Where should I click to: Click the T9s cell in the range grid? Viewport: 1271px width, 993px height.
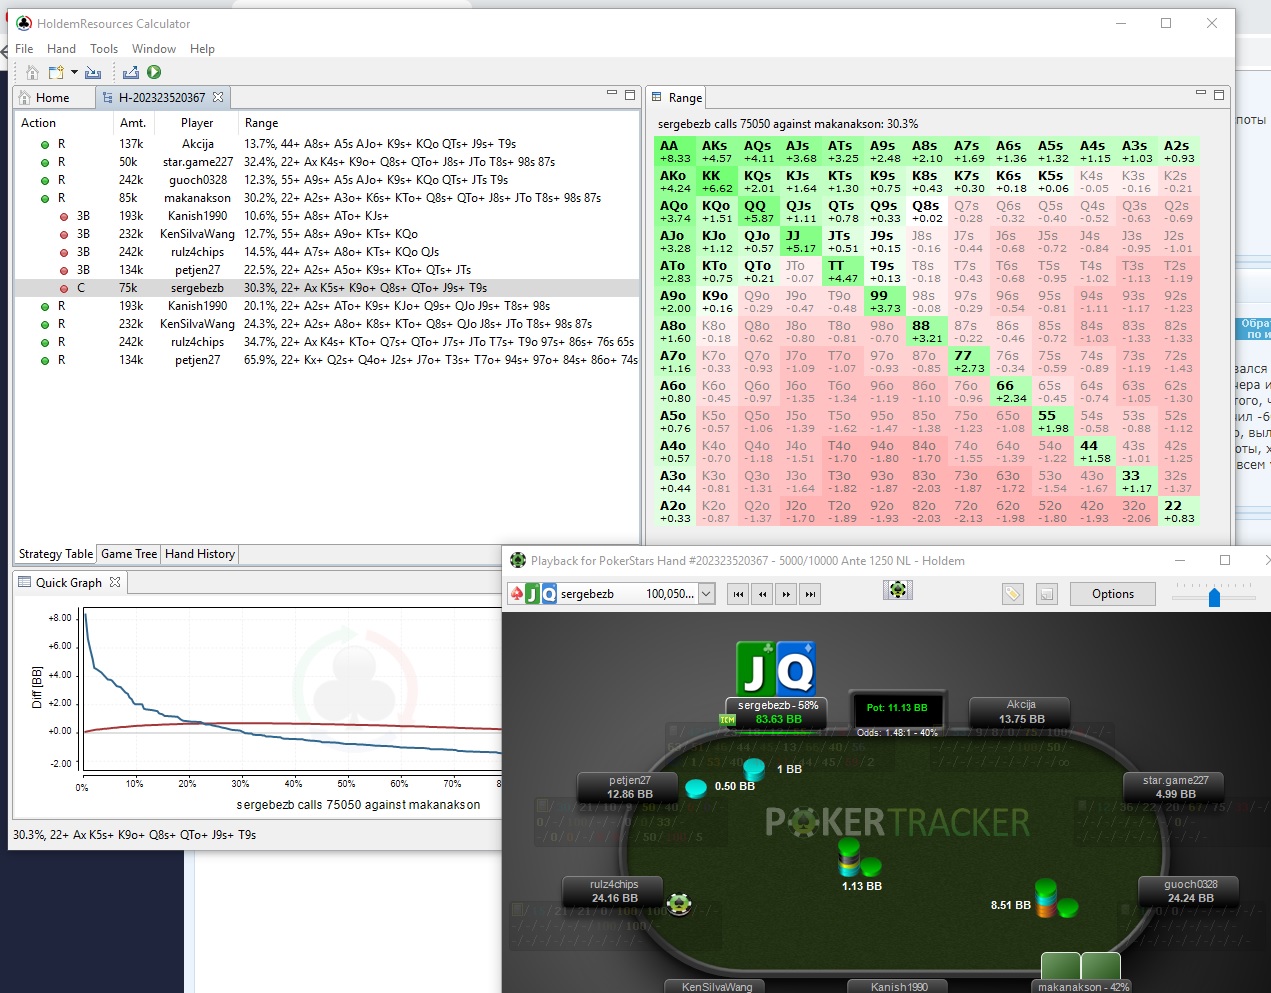tap(885, 272)
